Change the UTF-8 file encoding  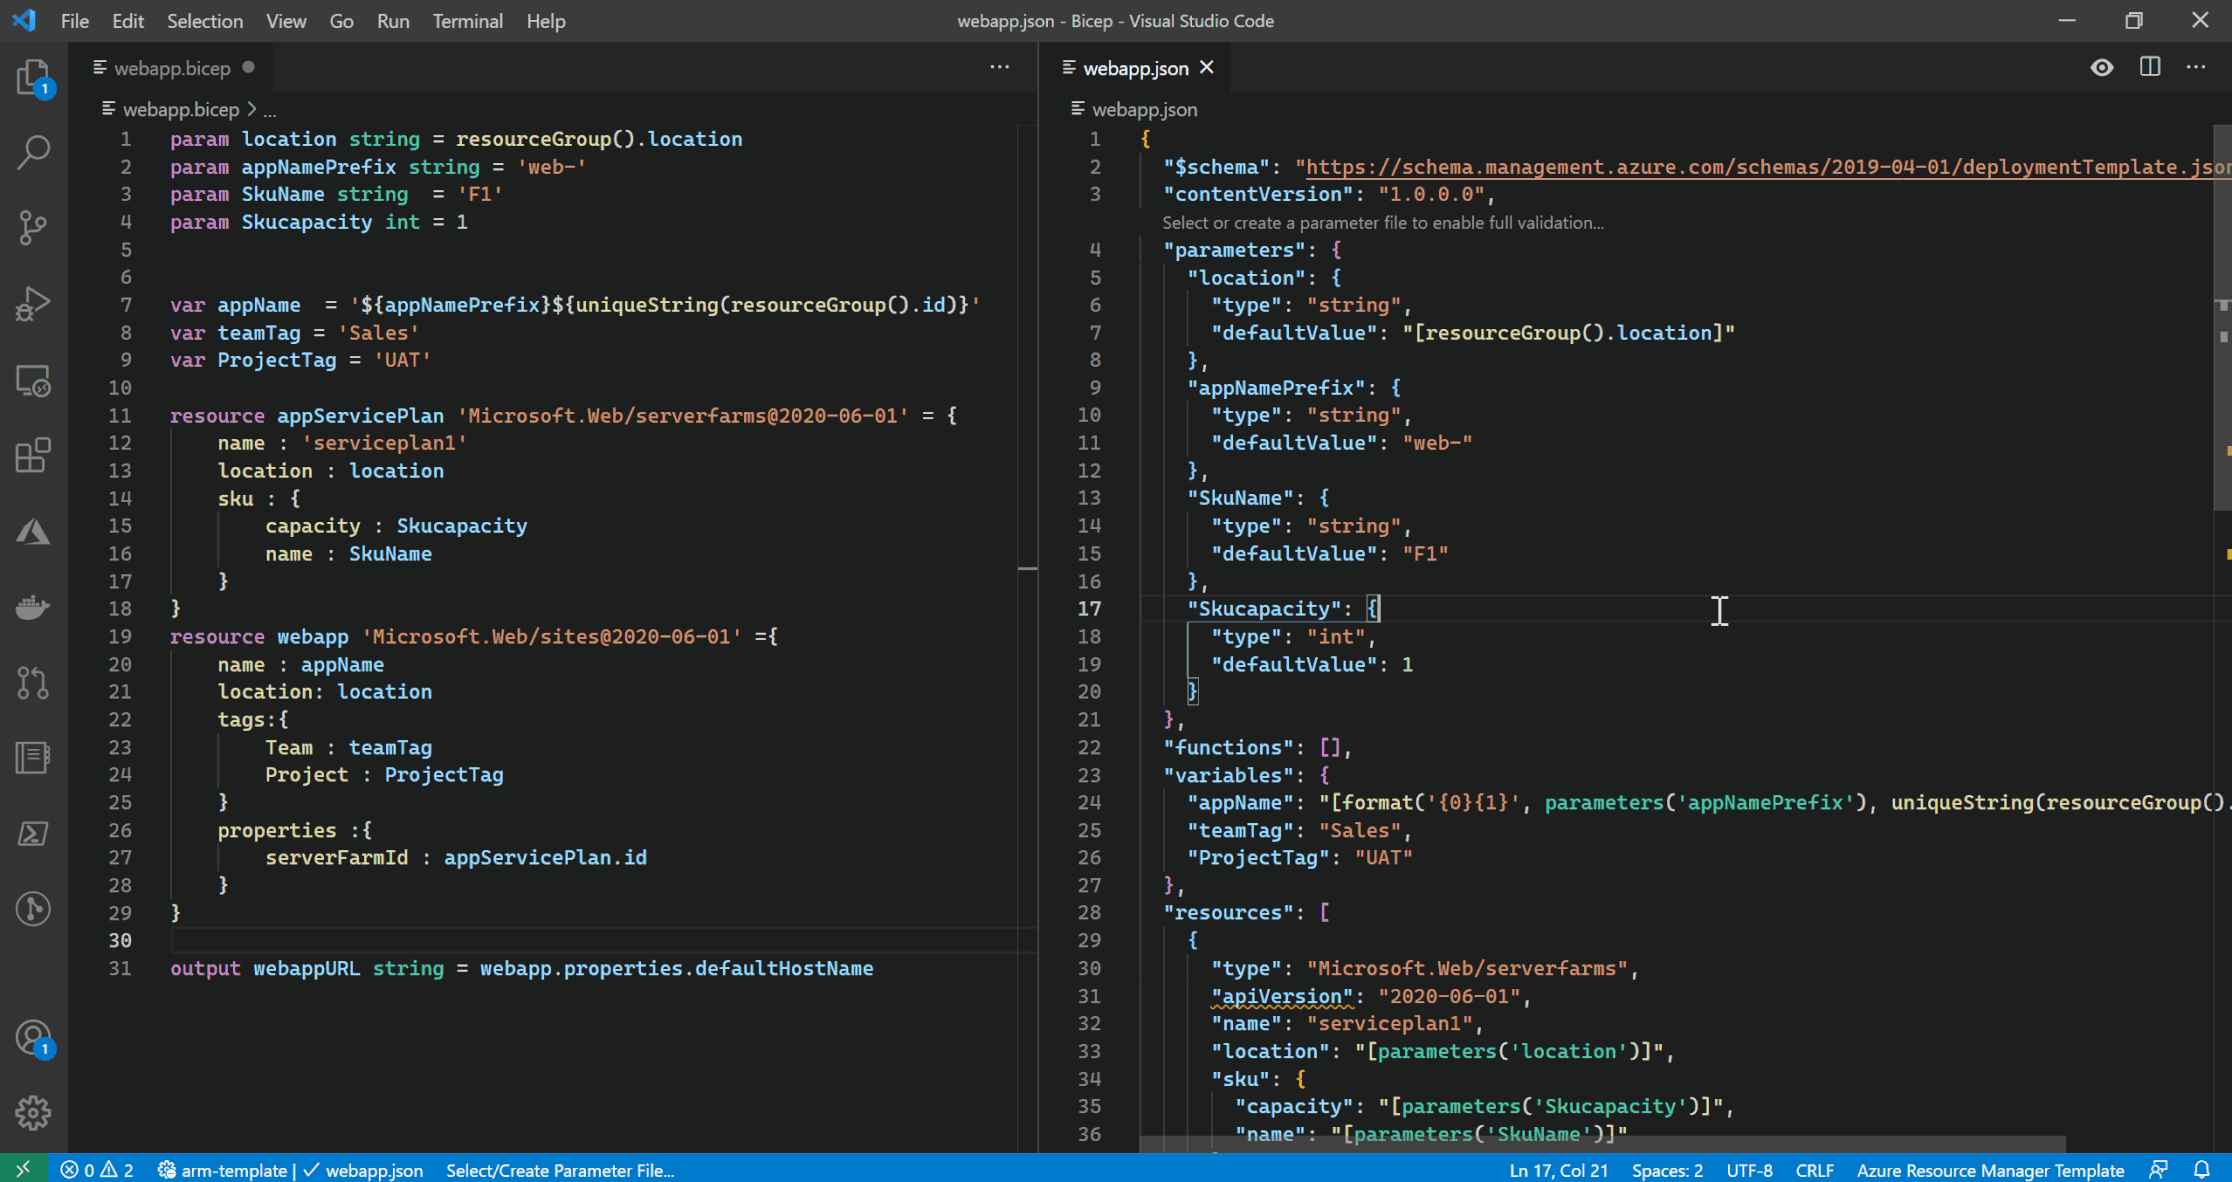coord(1749,1169)
